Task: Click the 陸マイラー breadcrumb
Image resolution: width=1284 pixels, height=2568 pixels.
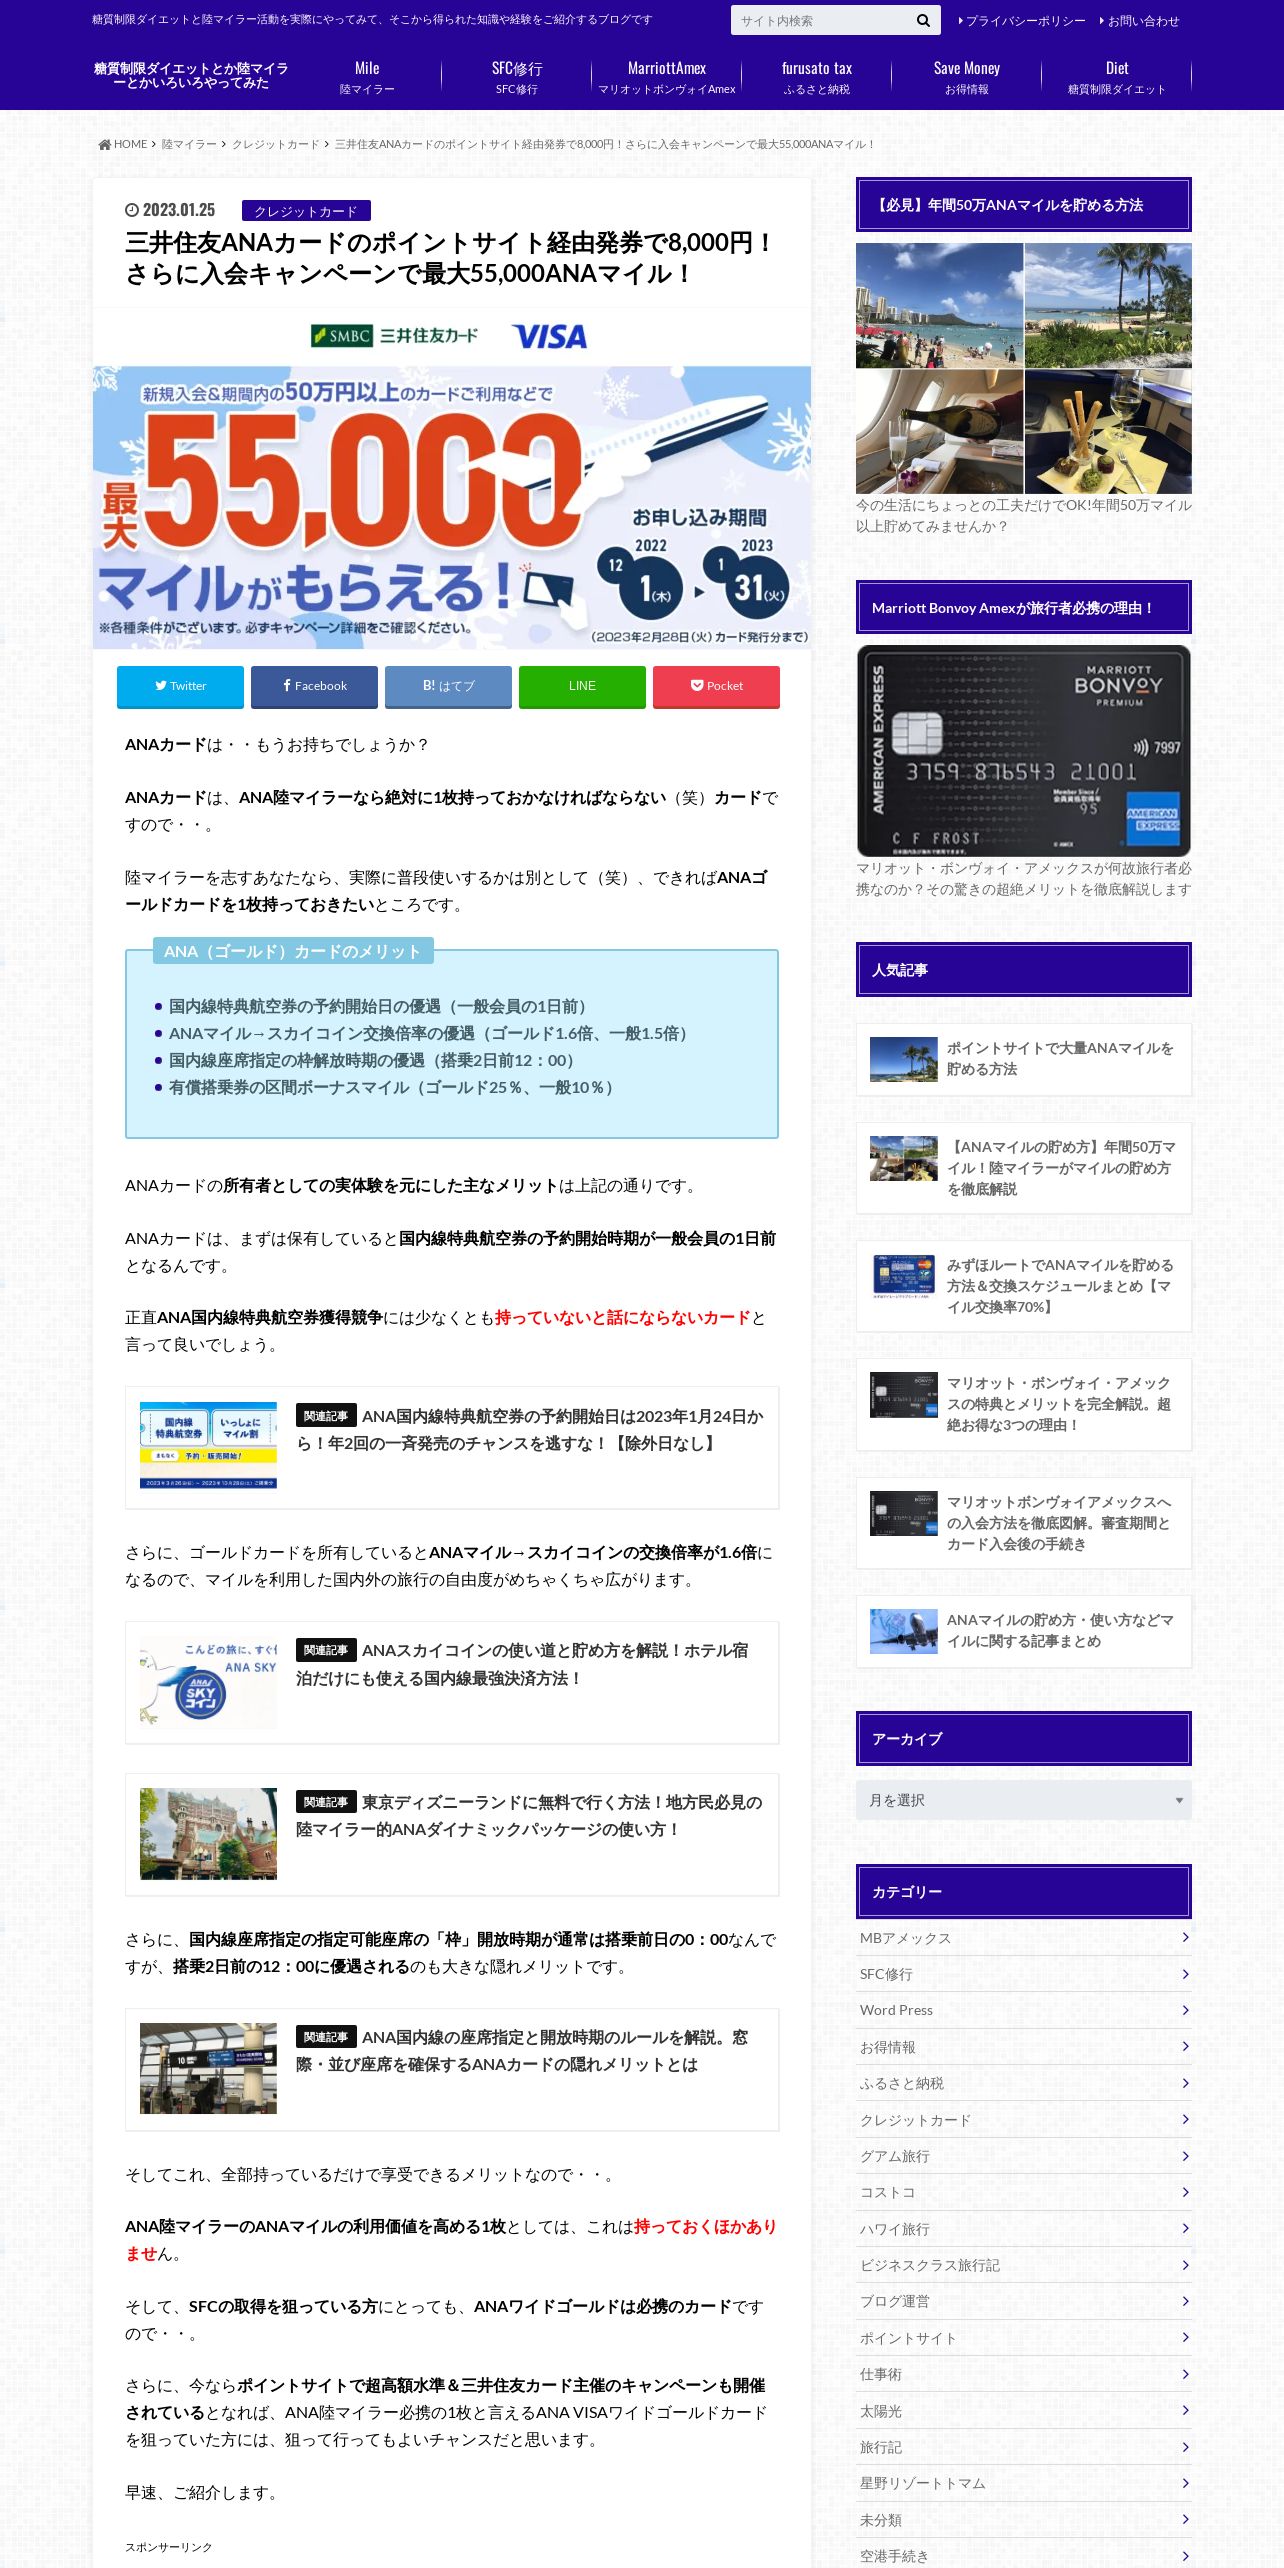Action: tap(189, 145)
